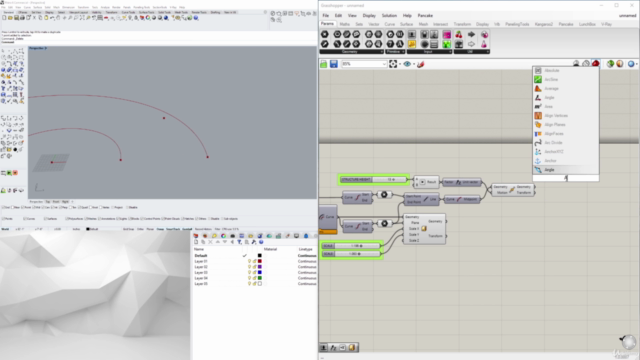Open the dropdown arrow beside the eye Preview icon
Image resolution: width=640 pixels, height=360 pixels.
(413, 64)
